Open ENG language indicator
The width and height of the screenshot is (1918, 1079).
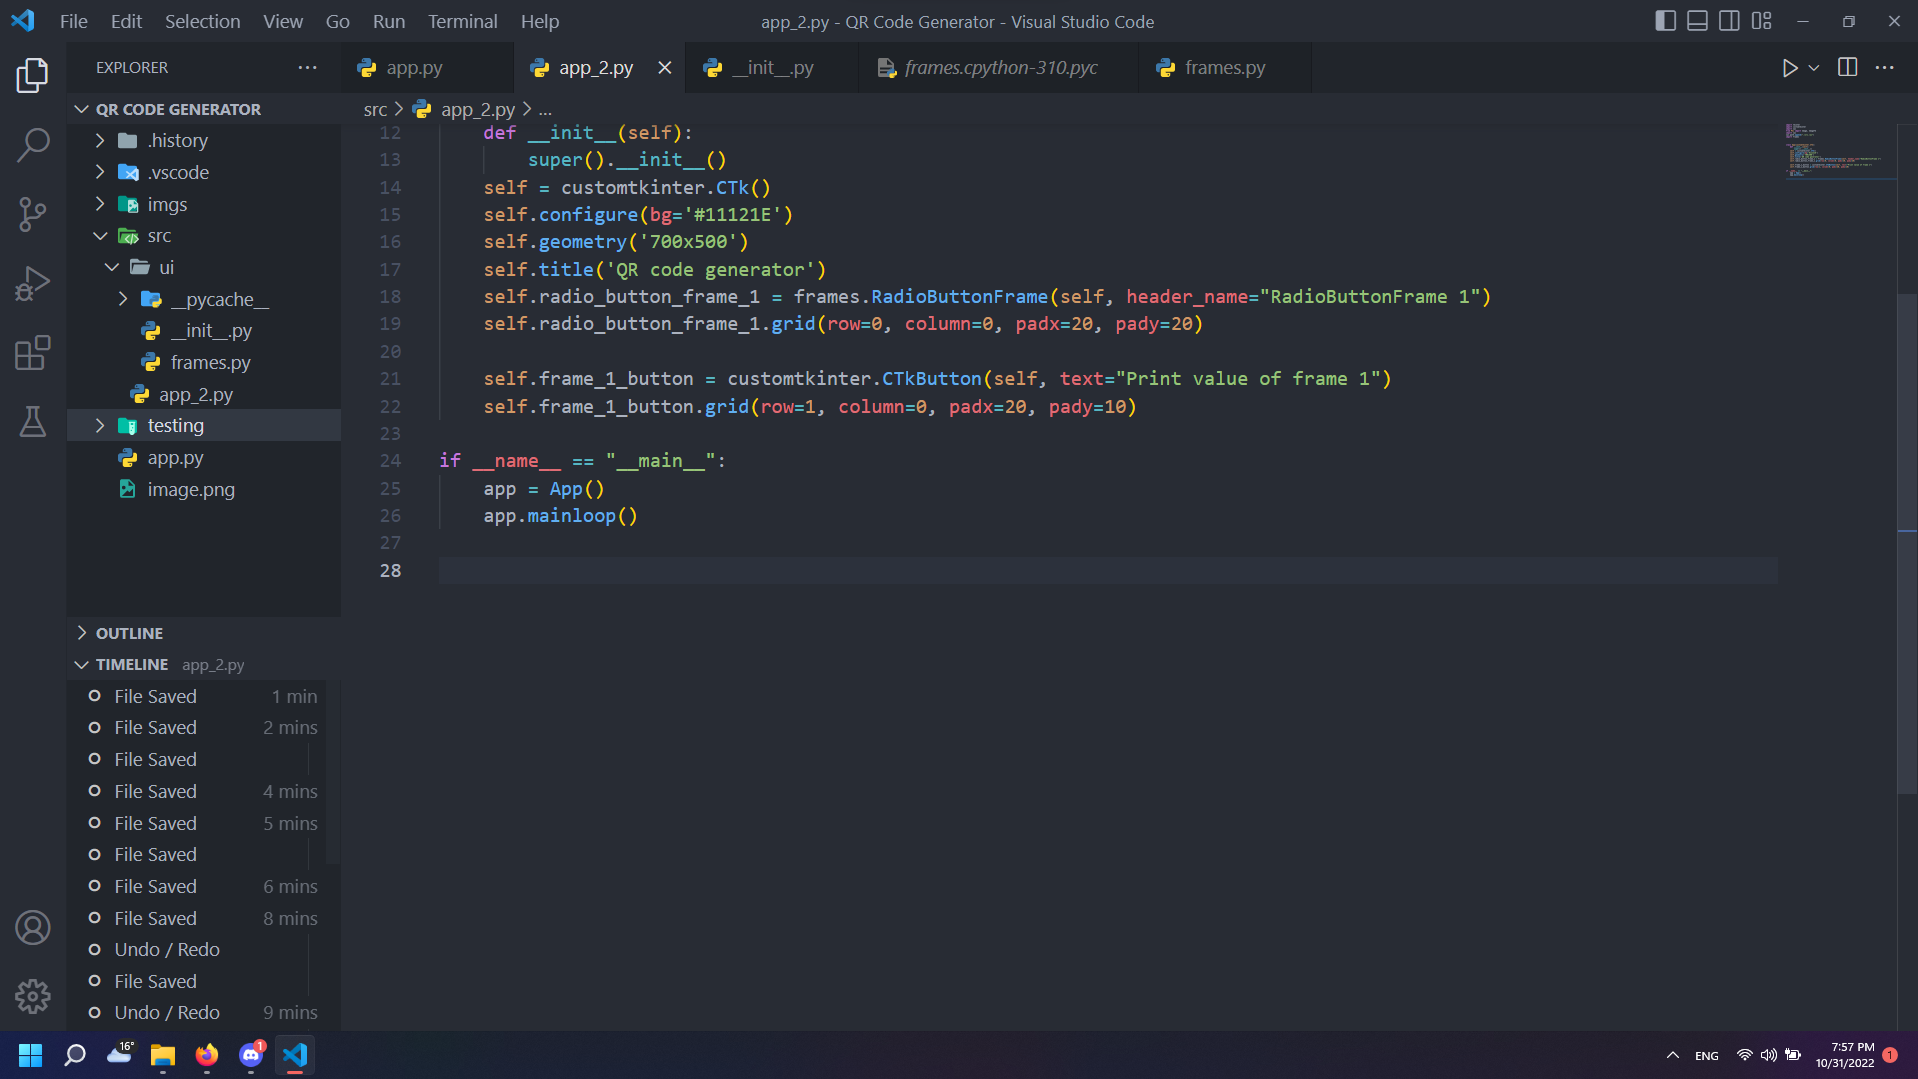(1706, 1055)
